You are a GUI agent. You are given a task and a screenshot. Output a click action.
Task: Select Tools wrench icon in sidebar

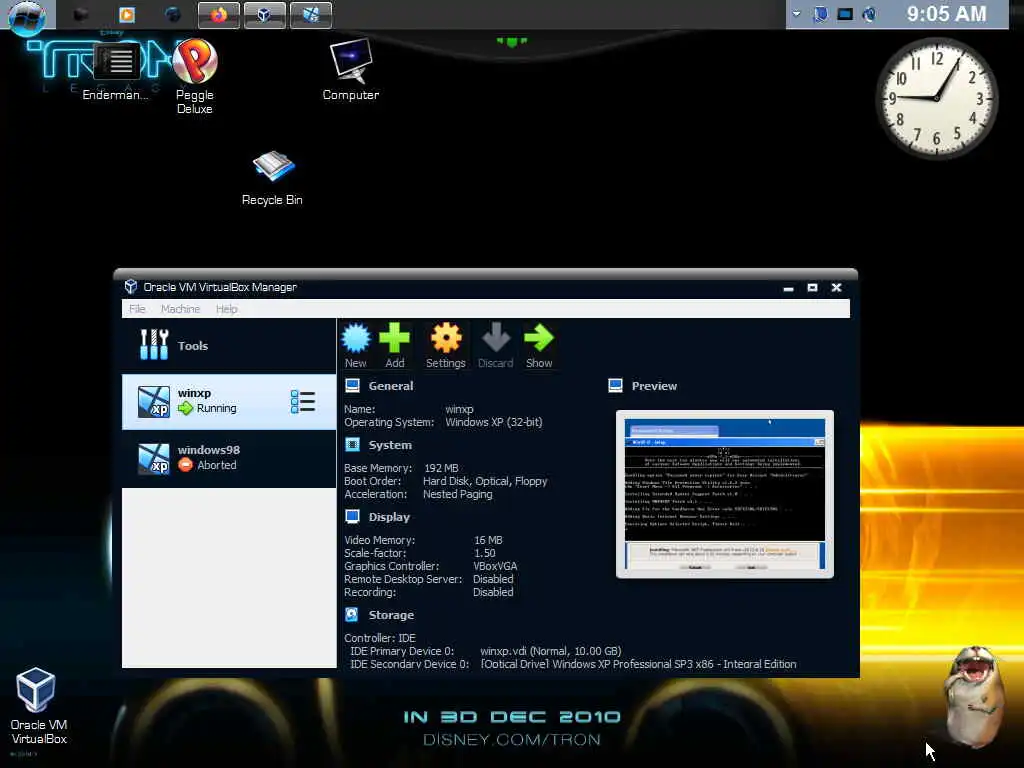[x=154, y=345]
